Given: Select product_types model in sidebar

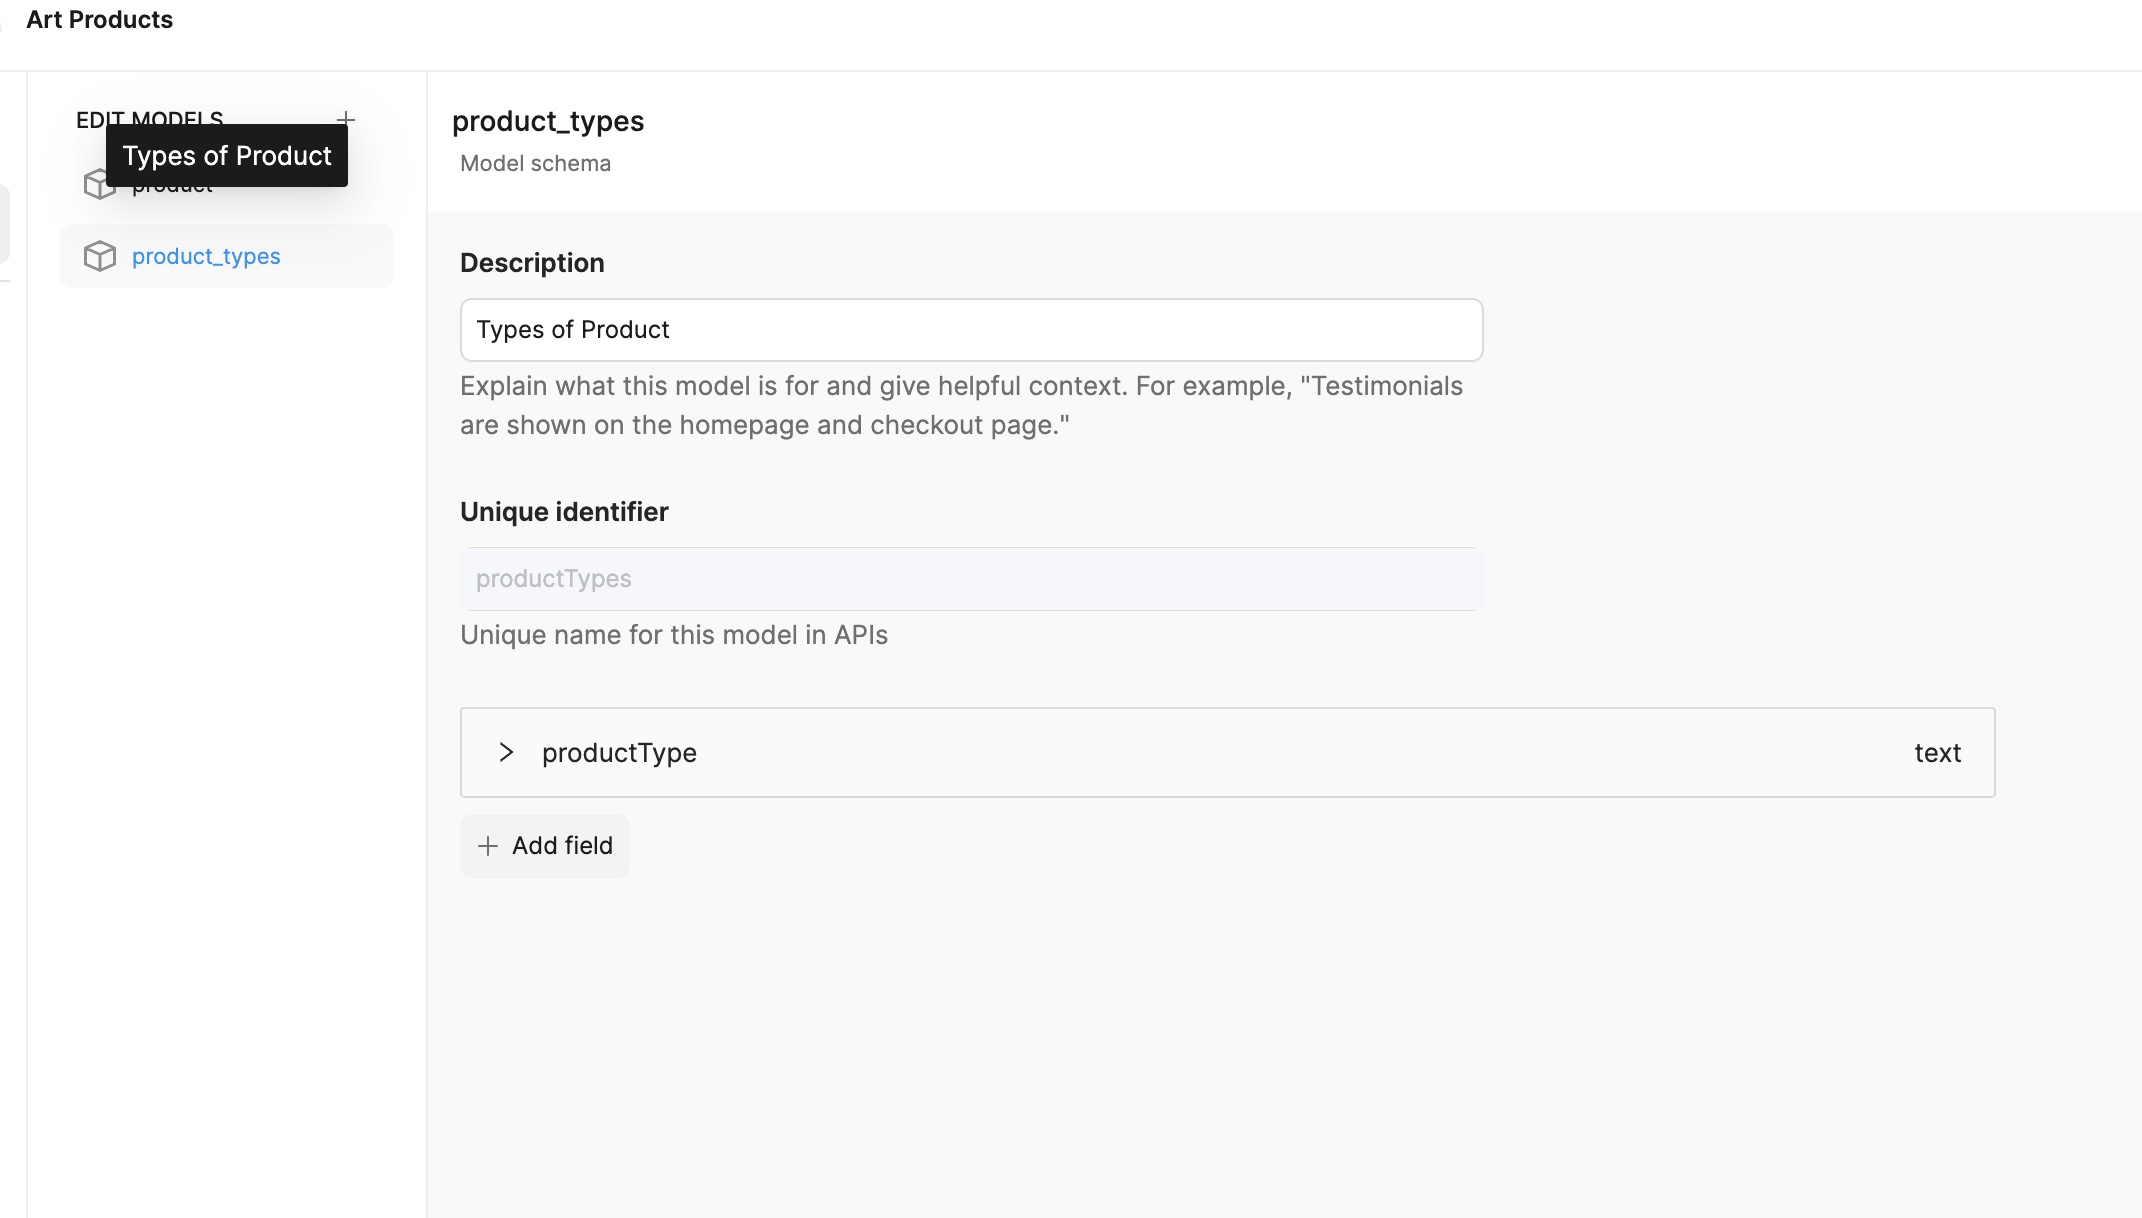Looking at the screenshot, I should click(206, 256).
